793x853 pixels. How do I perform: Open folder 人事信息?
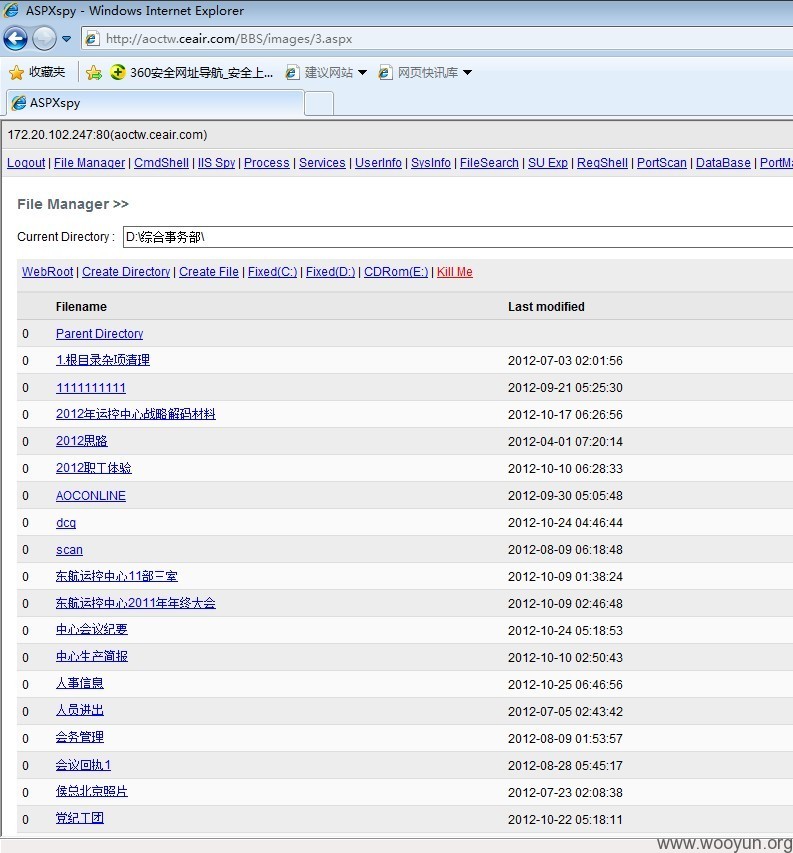click(79, 684)
